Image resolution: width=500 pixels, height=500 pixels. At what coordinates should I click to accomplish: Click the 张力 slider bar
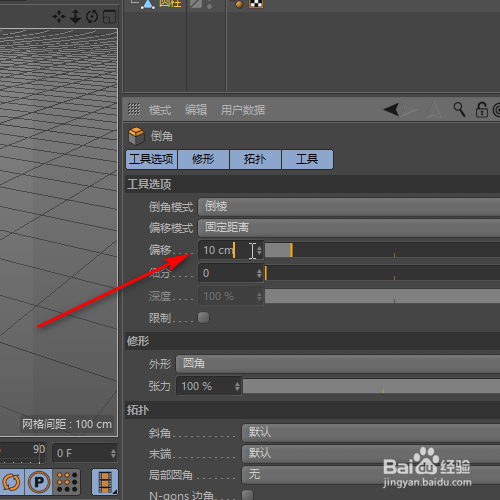[371, 386]
